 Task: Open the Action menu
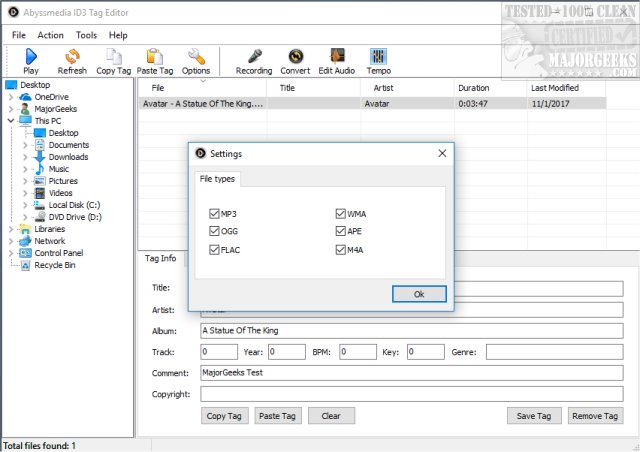tap(51, 35)
